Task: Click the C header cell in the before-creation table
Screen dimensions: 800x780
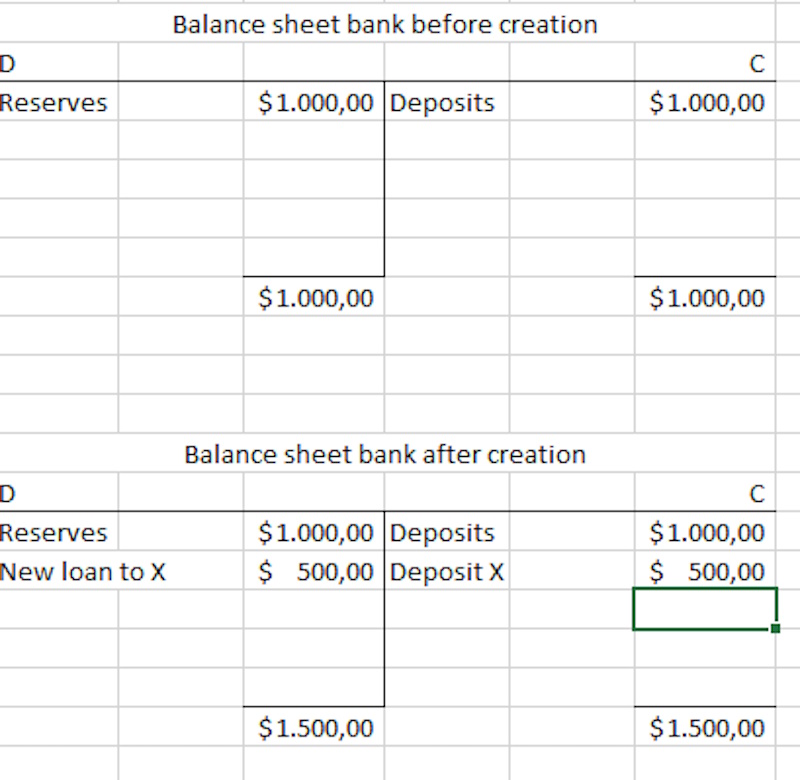Action: click(705, 64)
